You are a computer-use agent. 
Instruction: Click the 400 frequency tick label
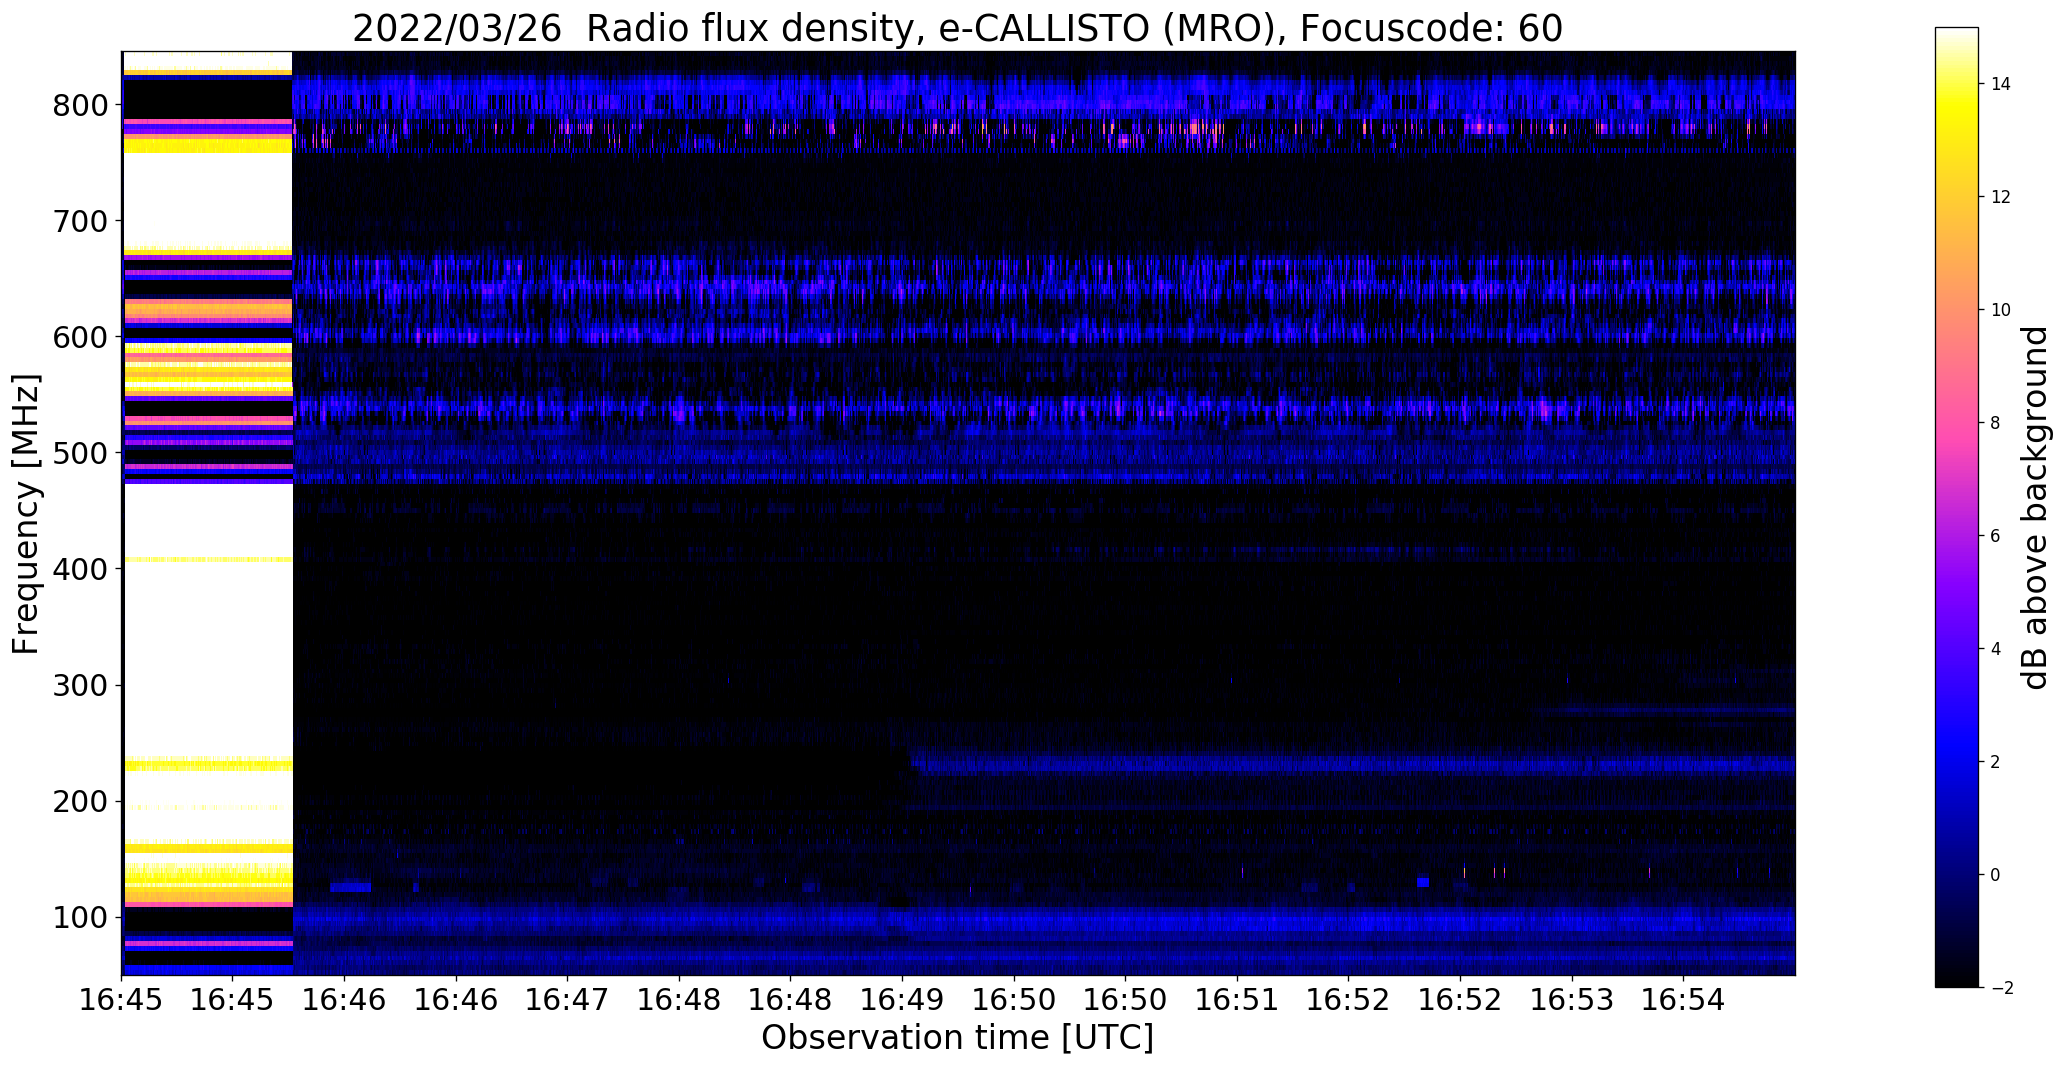tap(82, 569)
